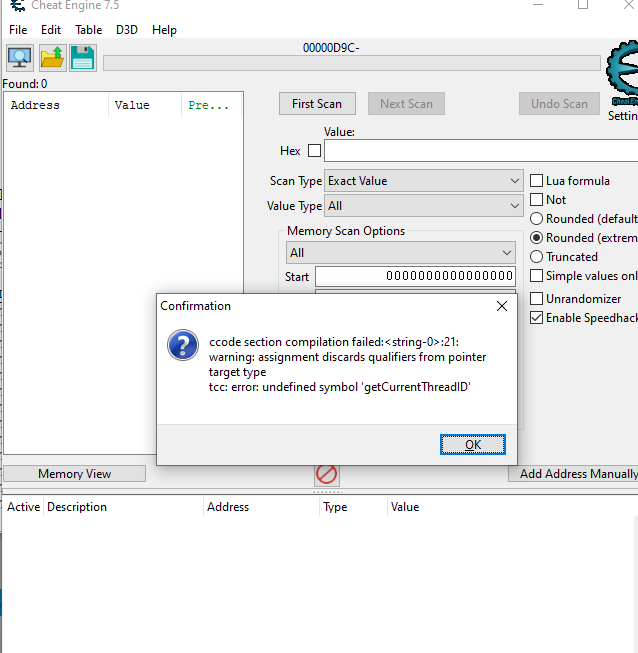Expand the Value Type dropdown
Screen dimensions: 638x653
click(x=424, y=206)
